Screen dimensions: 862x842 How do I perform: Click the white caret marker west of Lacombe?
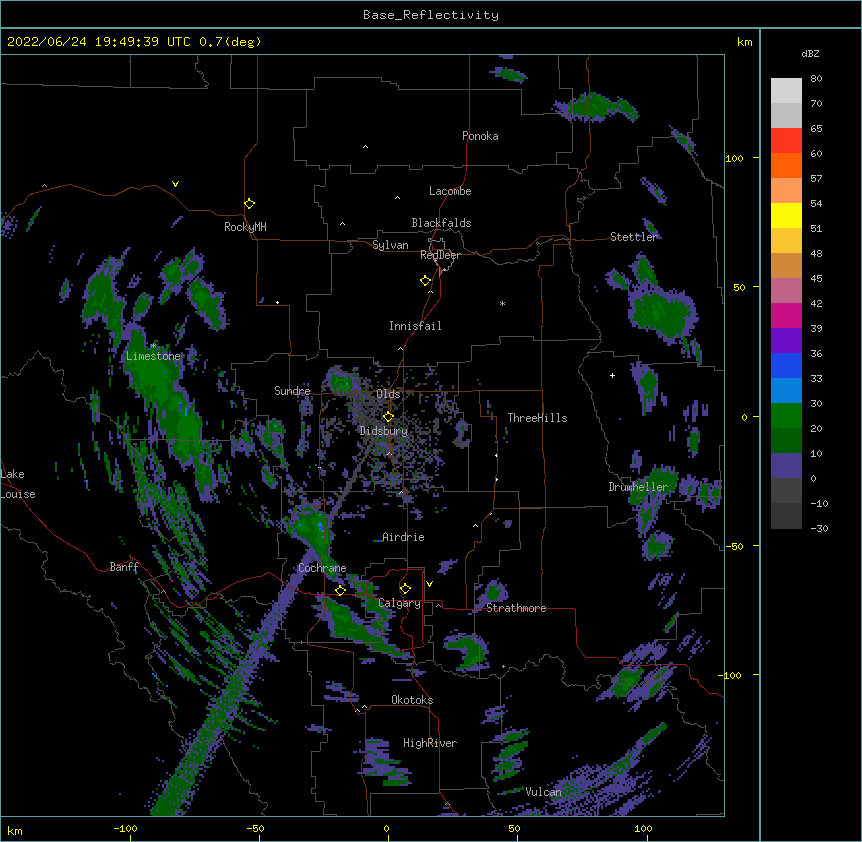click(397, 198)
